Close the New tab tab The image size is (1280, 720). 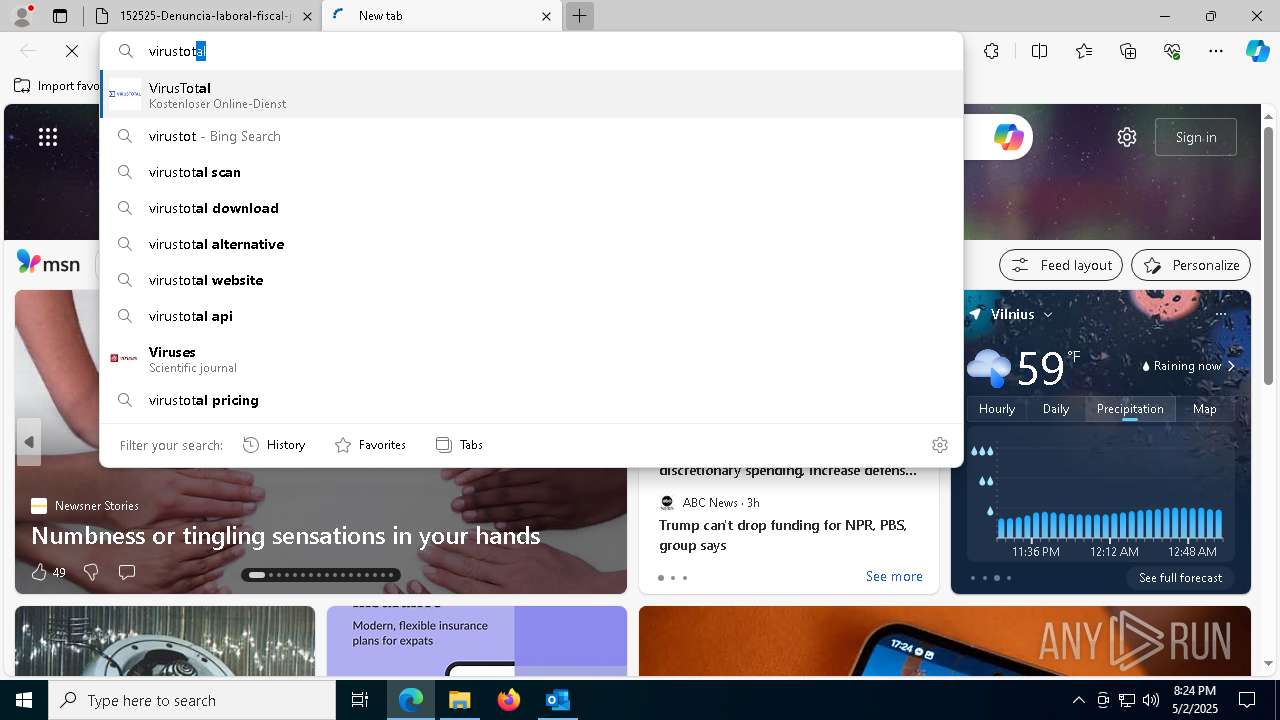(546, 16)
